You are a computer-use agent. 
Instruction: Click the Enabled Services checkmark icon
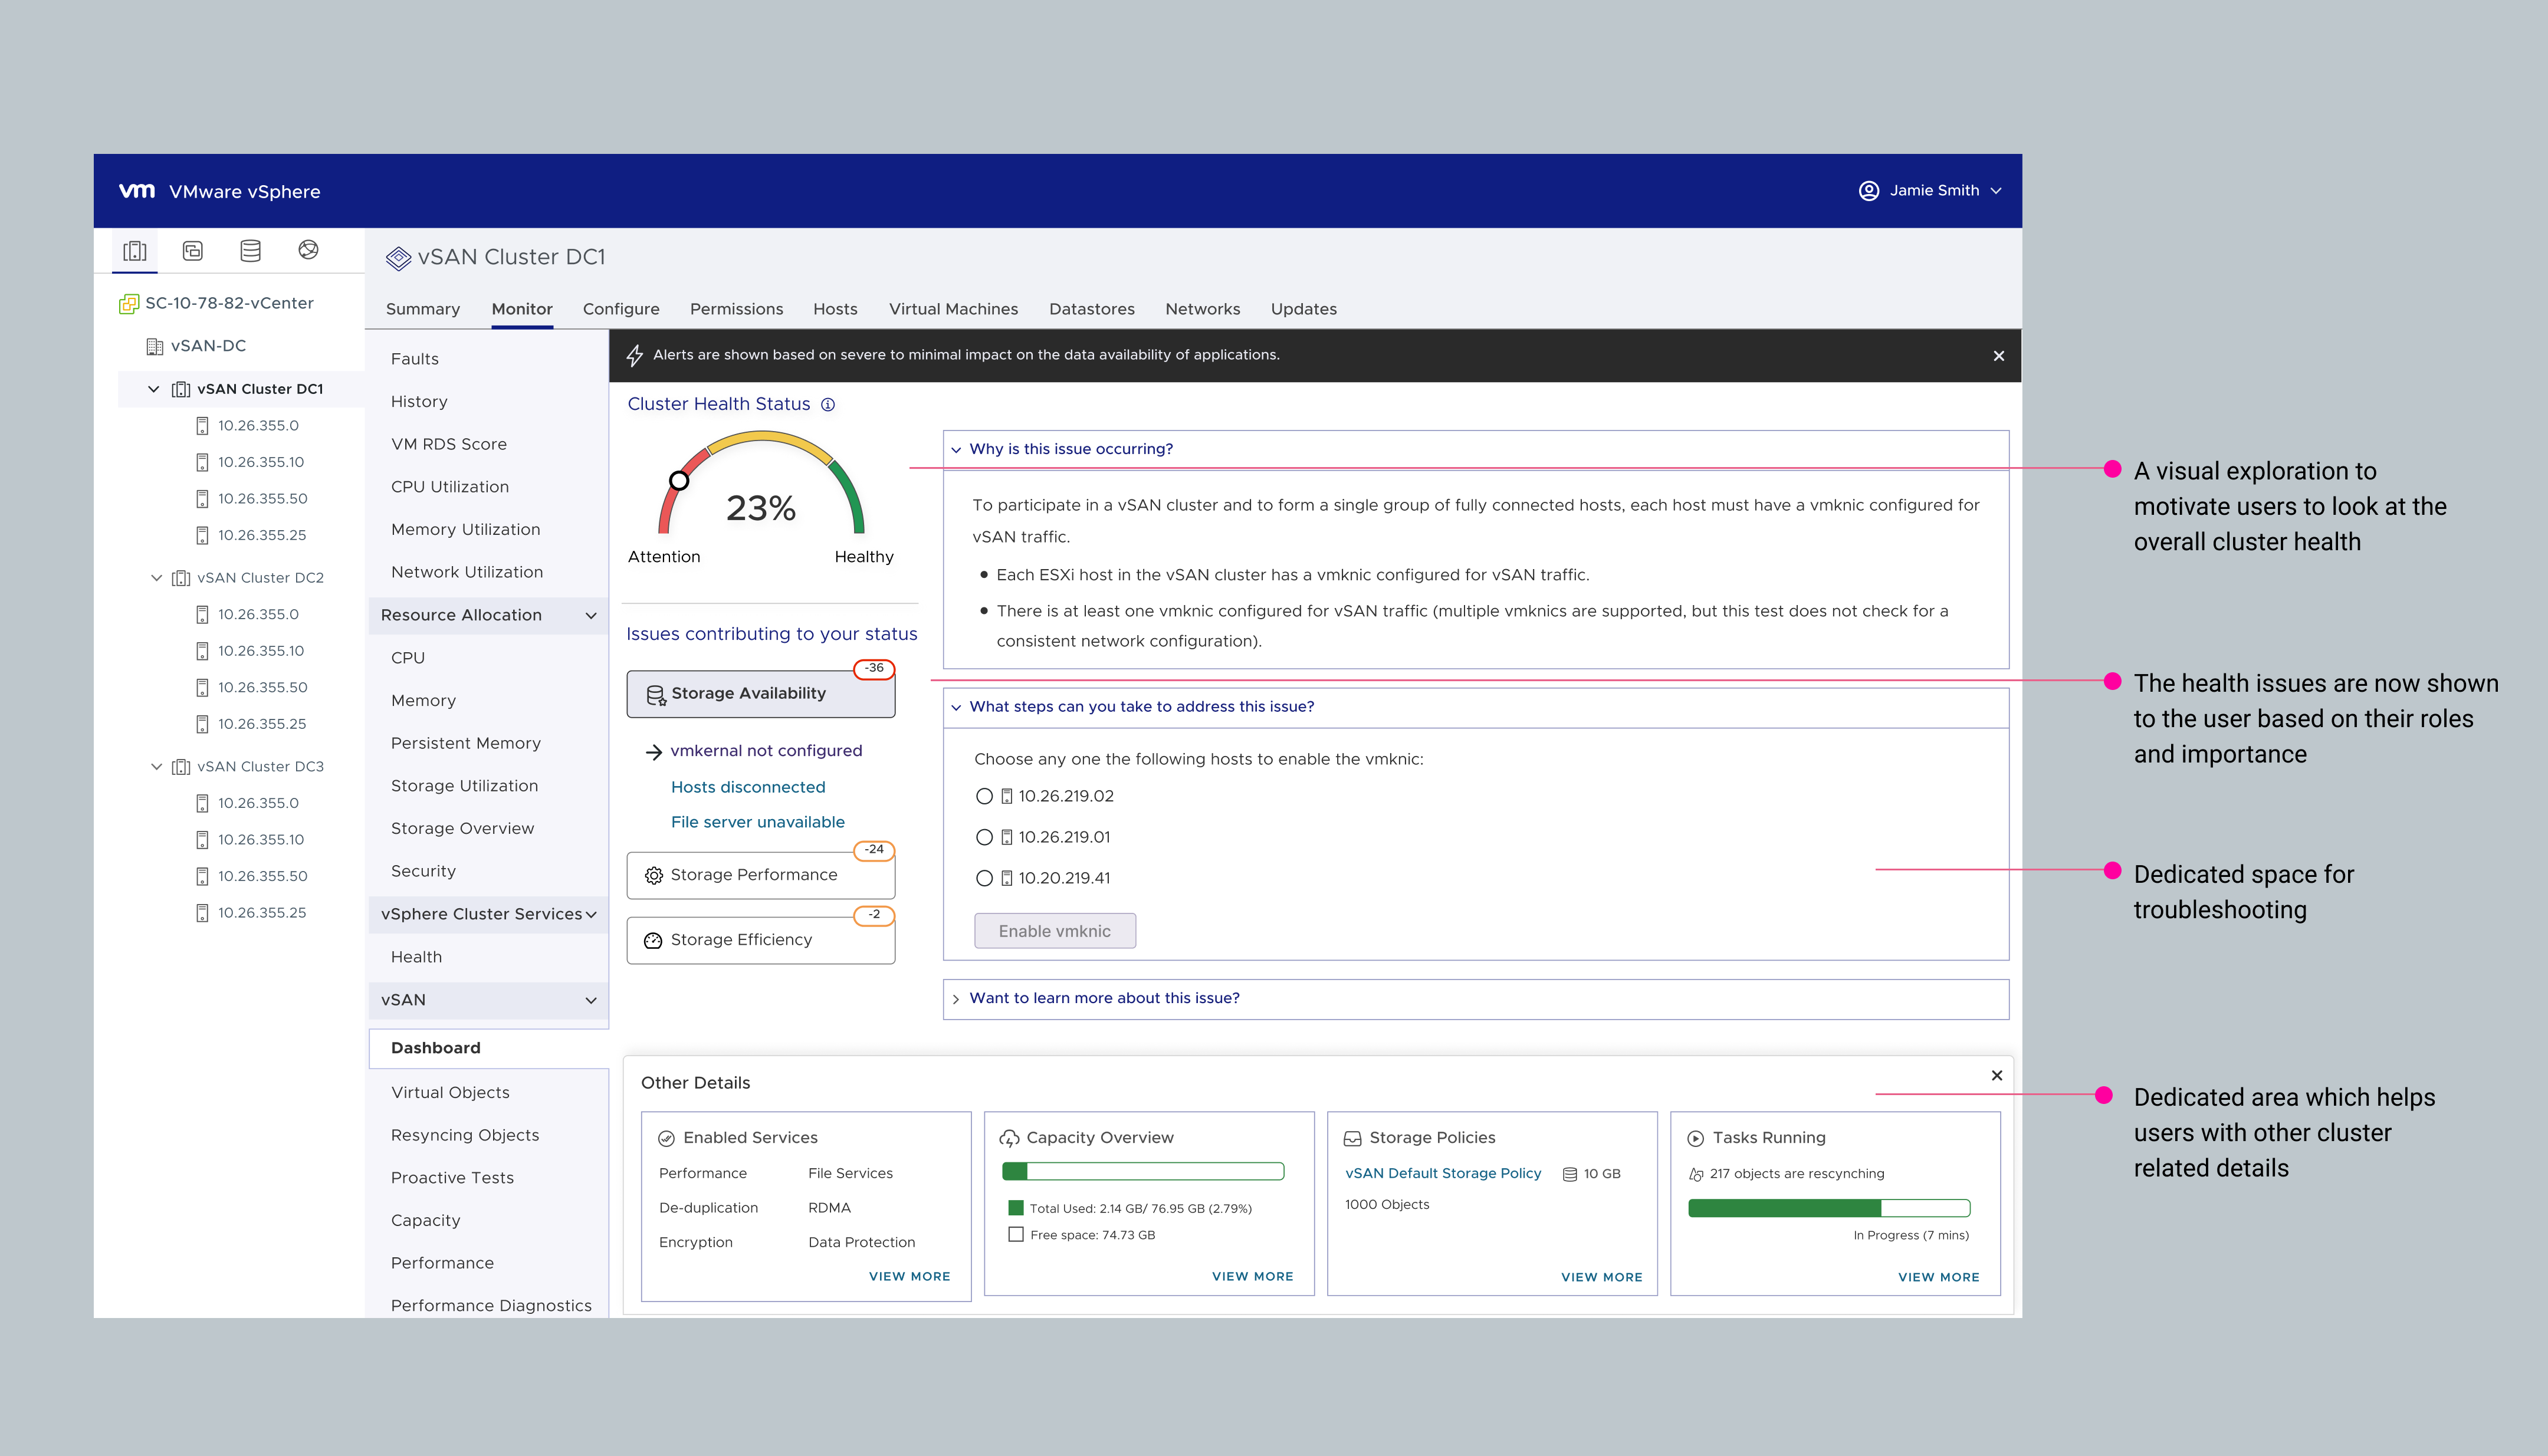[x=666, y=1139]
